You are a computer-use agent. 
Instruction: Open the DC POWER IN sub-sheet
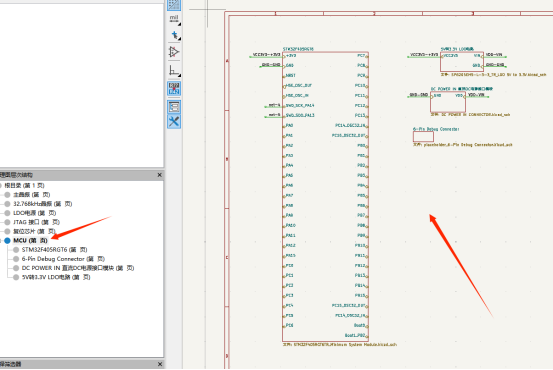78,268
